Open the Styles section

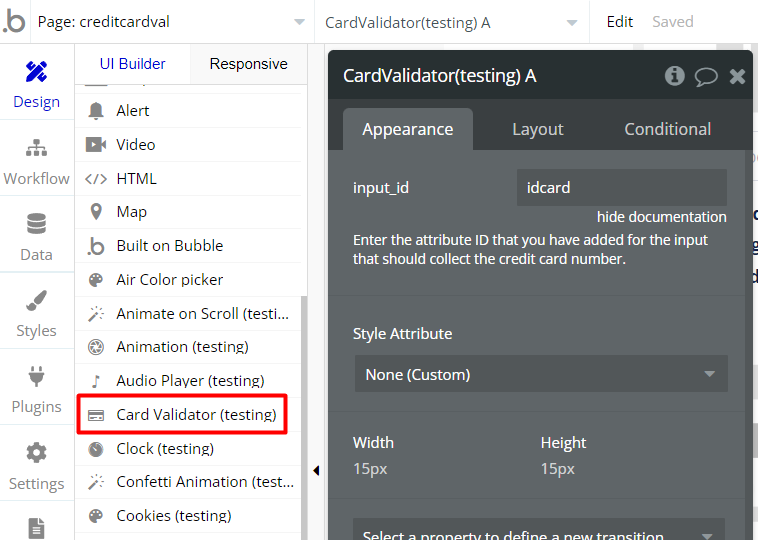[36, 313]
